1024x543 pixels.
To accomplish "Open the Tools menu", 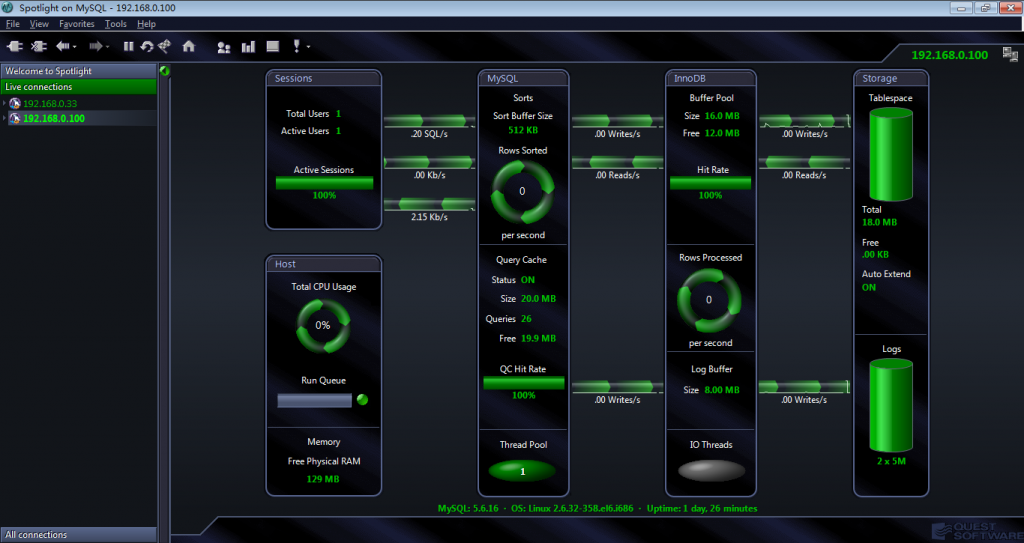I will click(115, 23).
